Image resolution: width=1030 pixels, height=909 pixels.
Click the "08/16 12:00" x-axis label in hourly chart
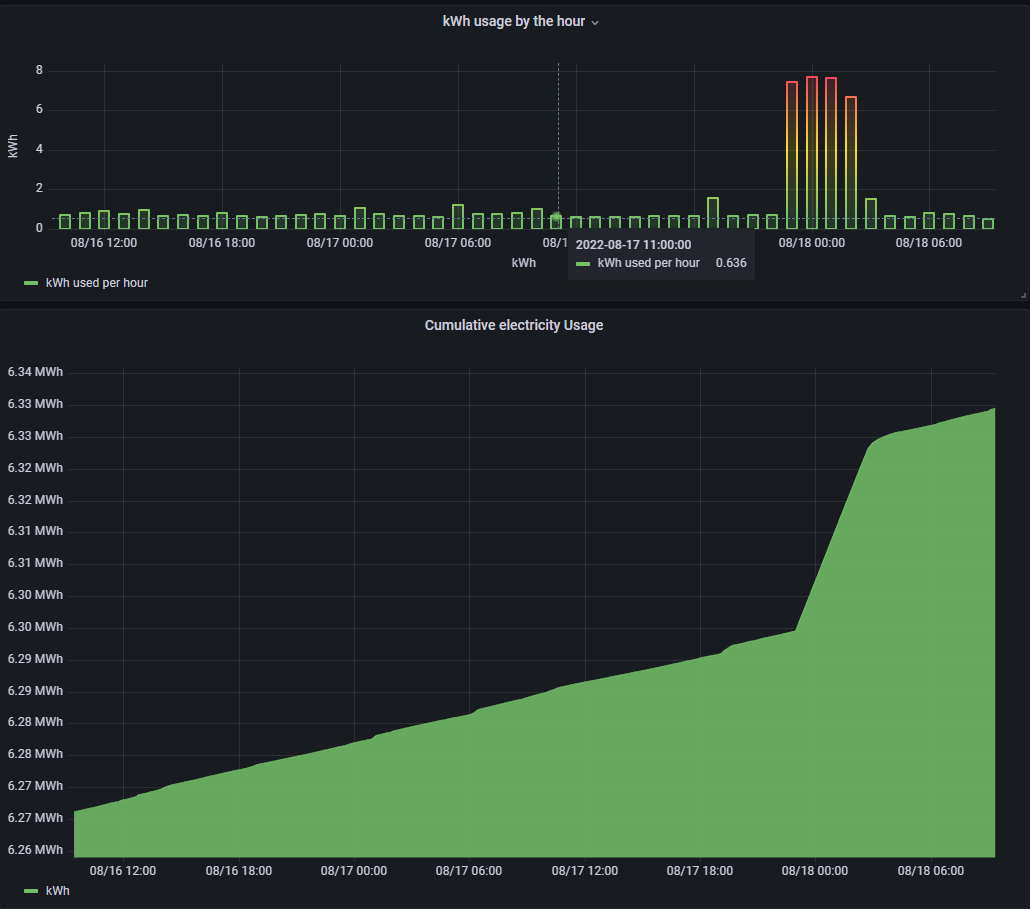pyautogui.click(x=104, y=242)
